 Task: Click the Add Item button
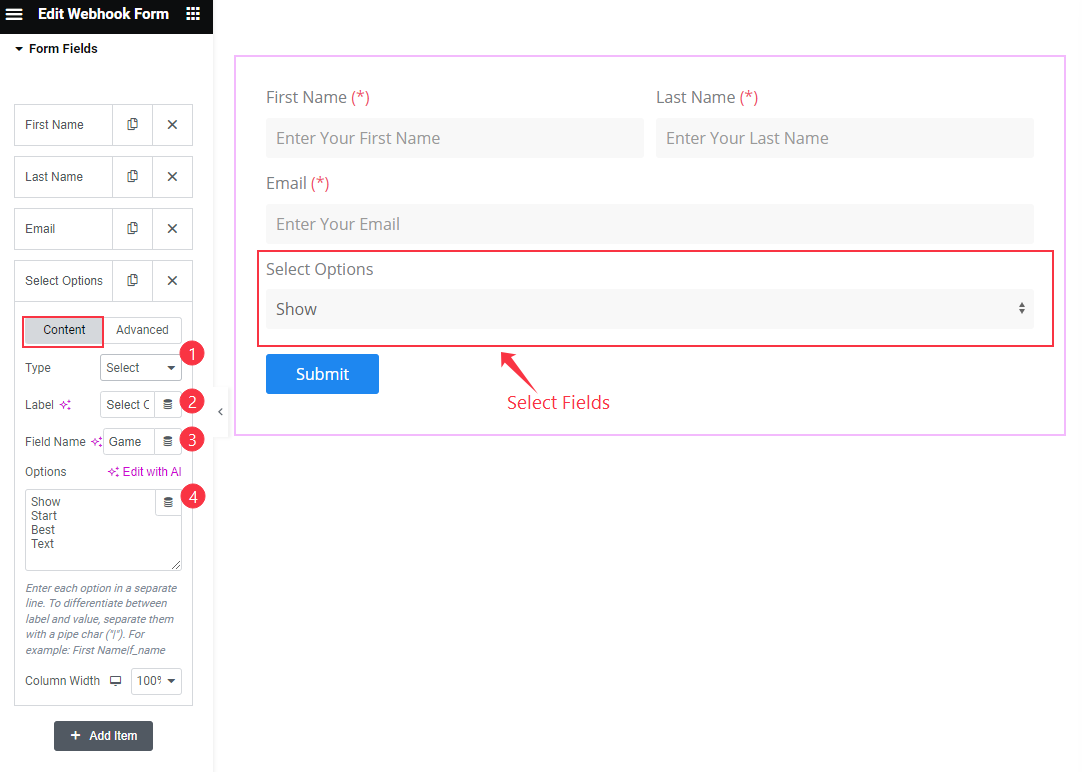click(103, 735)
